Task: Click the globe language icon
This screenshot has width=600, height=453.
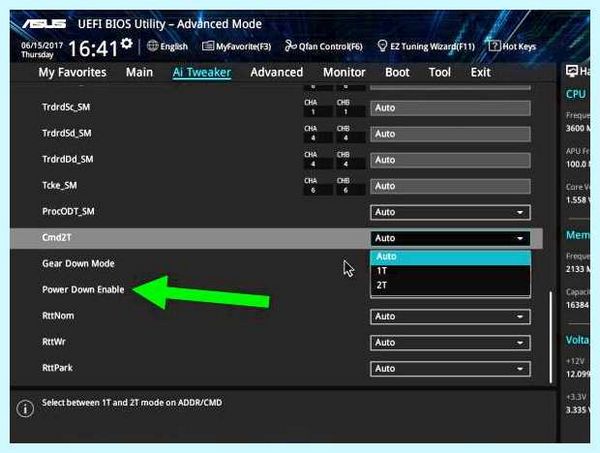Action: click(x=153, y=46)
